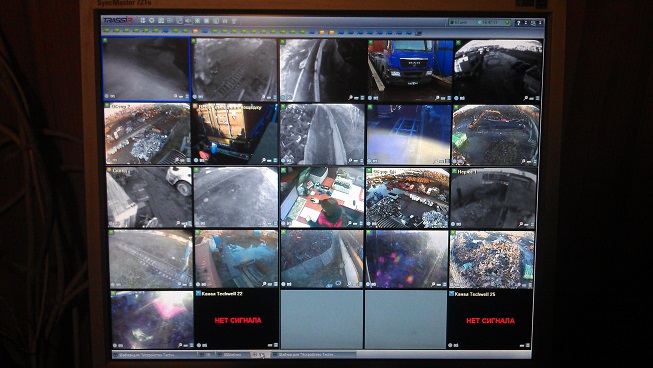Click the monitor icon ending the channel indicator strip
The height and width of the screenshot is (368, 653).
pos(419,32)
